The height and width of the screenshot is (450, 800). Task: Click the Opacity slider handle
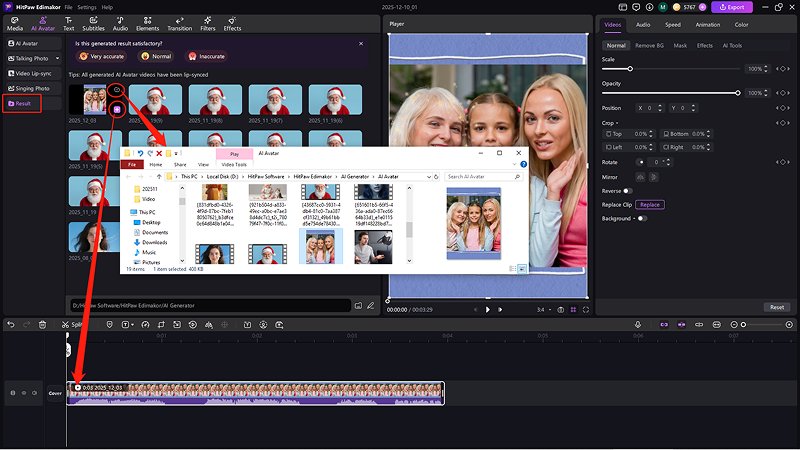click(x=739, y=93)
